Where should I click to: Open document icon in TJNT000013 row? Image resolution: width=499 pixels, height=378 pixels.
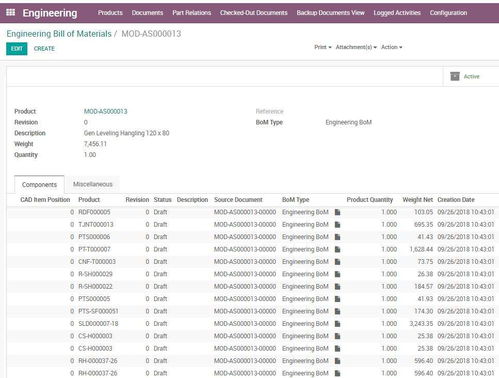pos(337,225)
